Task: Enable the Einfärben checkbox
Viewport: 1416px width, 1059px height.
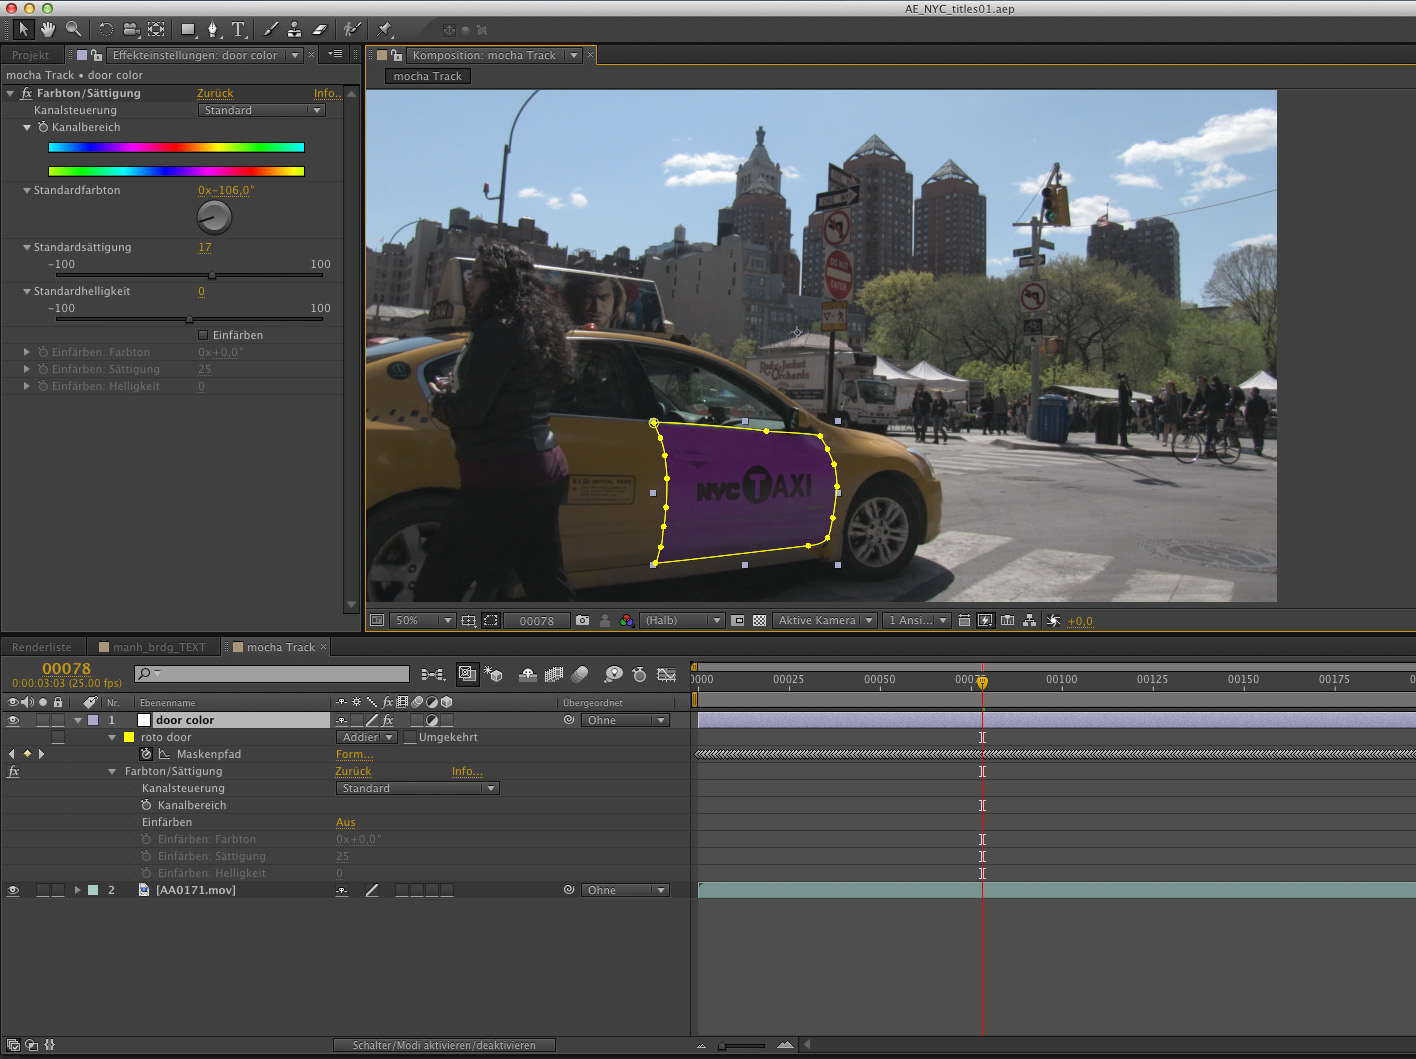Action: pos(203,335)
